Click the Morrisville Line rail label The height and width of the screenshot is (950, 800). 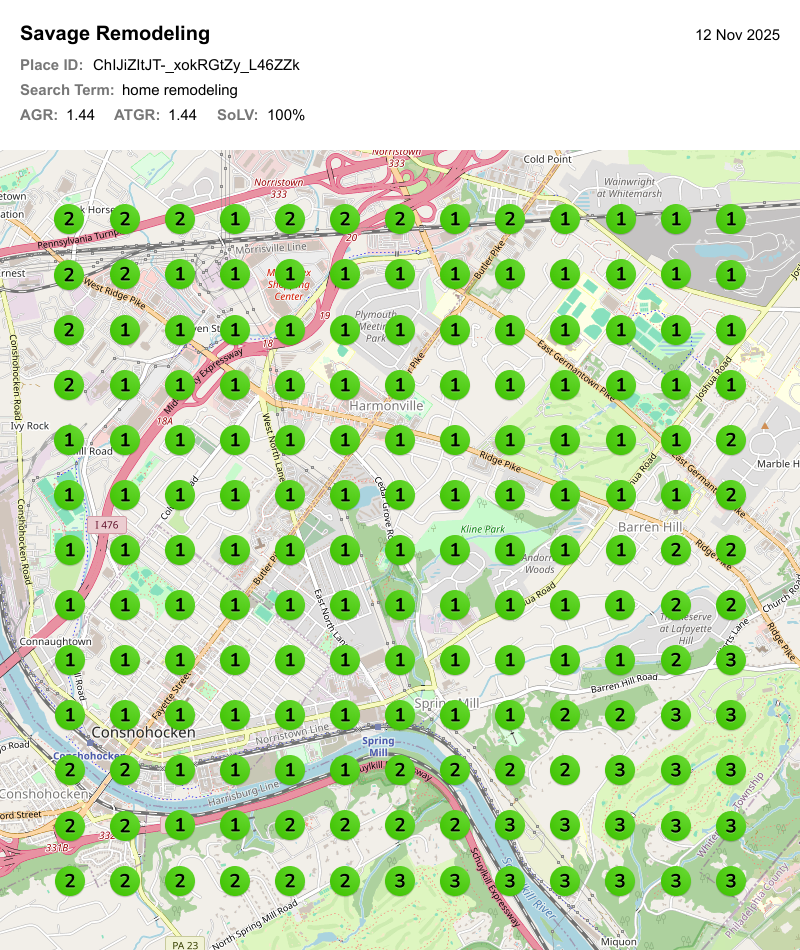(x=271, y=248)
